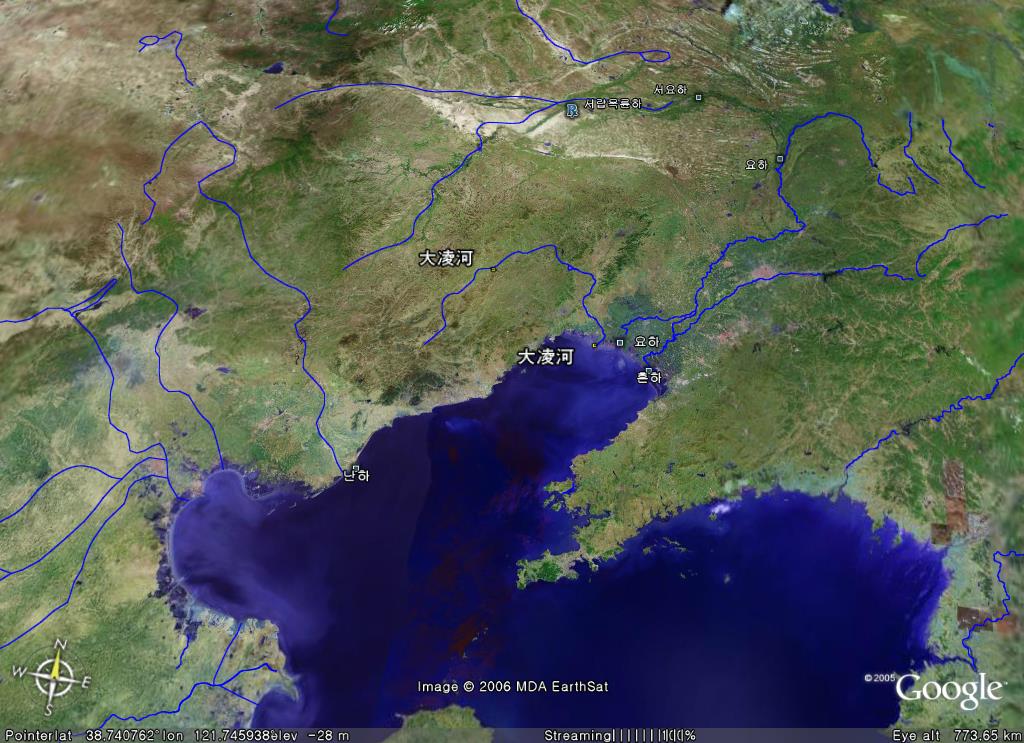
Task: Click the Image © 2006 MDA EarthSat credit
Action: pos(513,687)
